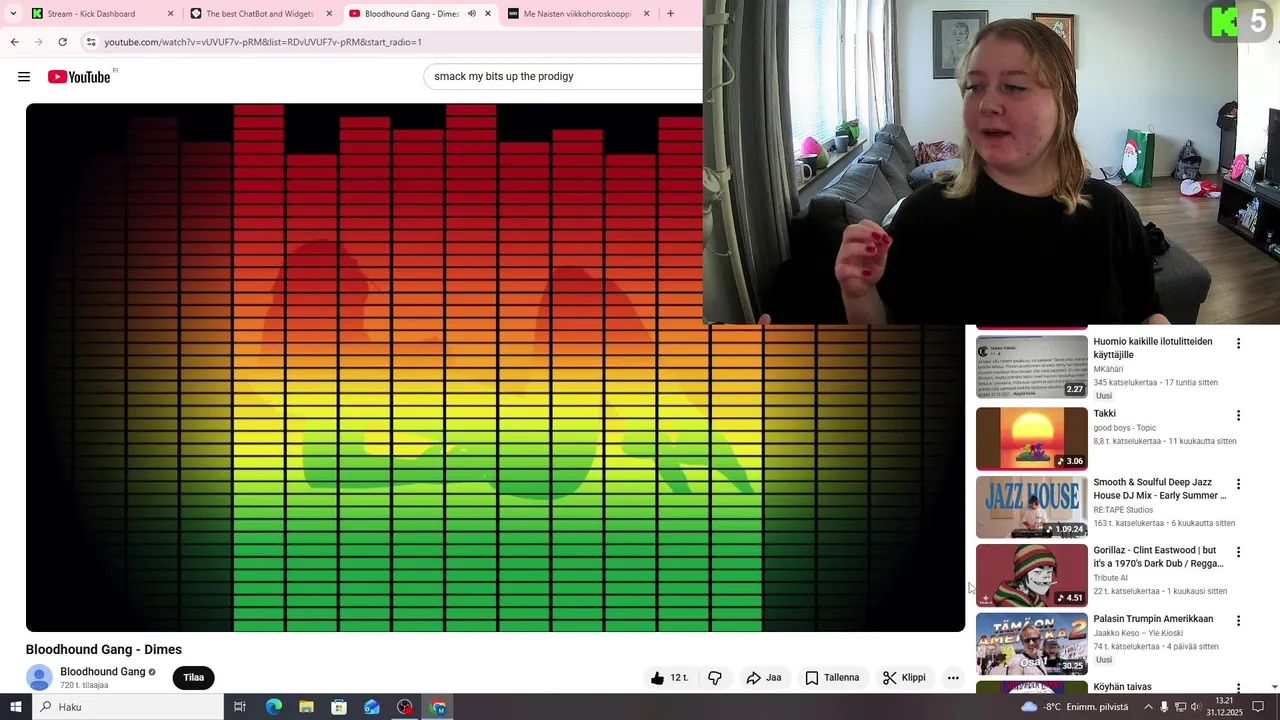
Task: Subscribe using the Tilaa button
Action: [194, 678]
